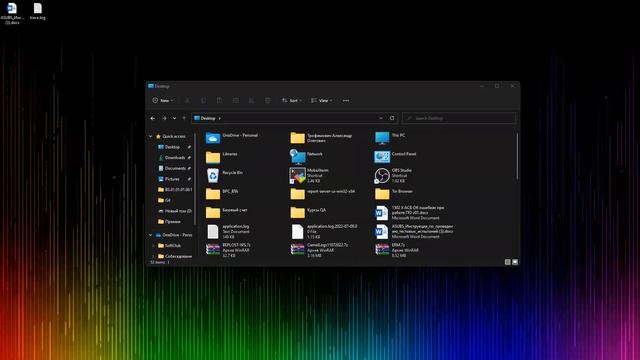Open the Git folder in sidebar
640x360 pixels.
pos(164,200)
